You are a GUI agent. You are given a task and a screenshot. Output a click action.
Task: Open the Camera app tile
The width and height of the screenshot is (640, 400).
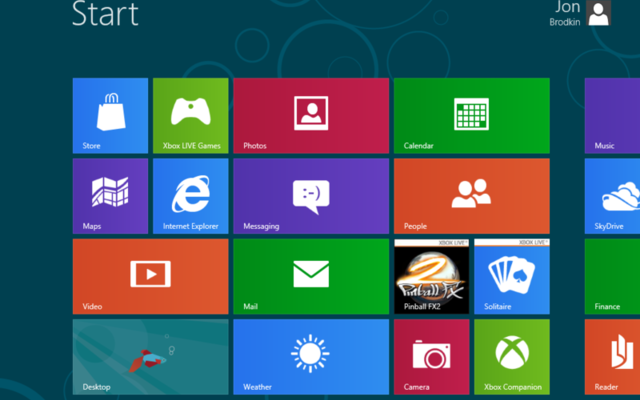[x=431, y=357]
